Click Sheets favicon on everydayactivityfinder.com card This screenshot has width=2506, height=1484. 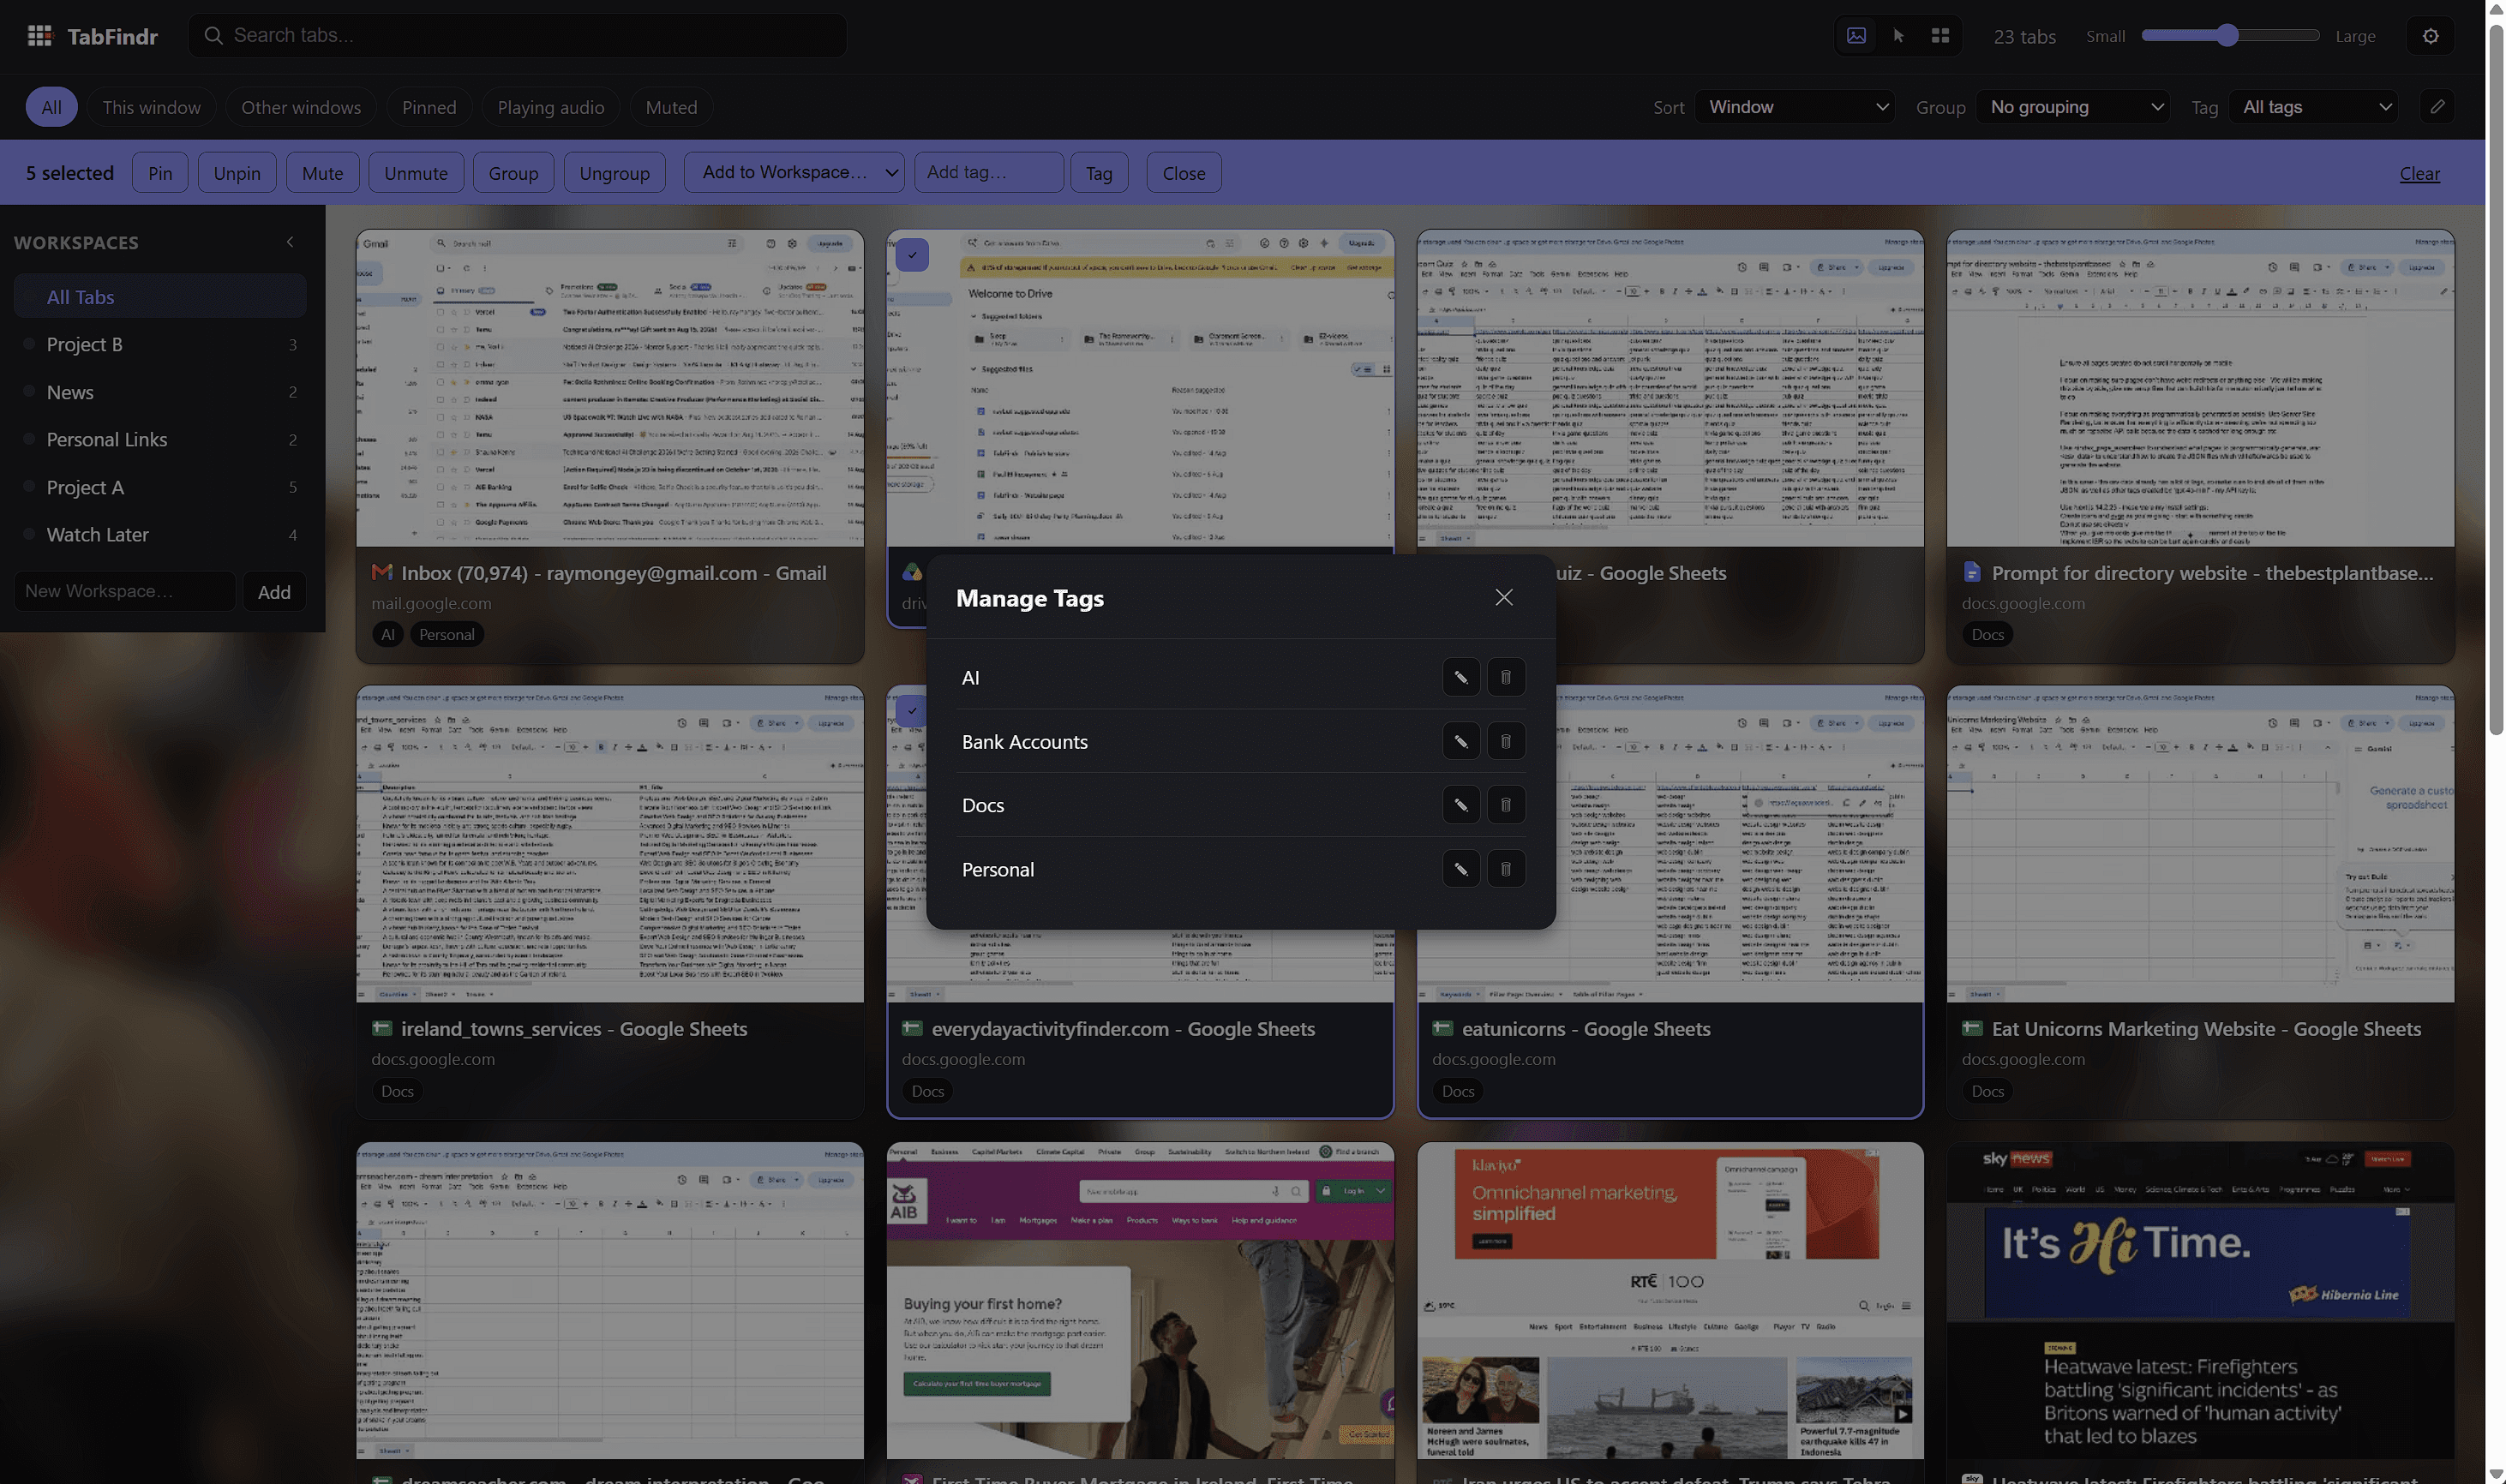click(x=912, y=1029)
